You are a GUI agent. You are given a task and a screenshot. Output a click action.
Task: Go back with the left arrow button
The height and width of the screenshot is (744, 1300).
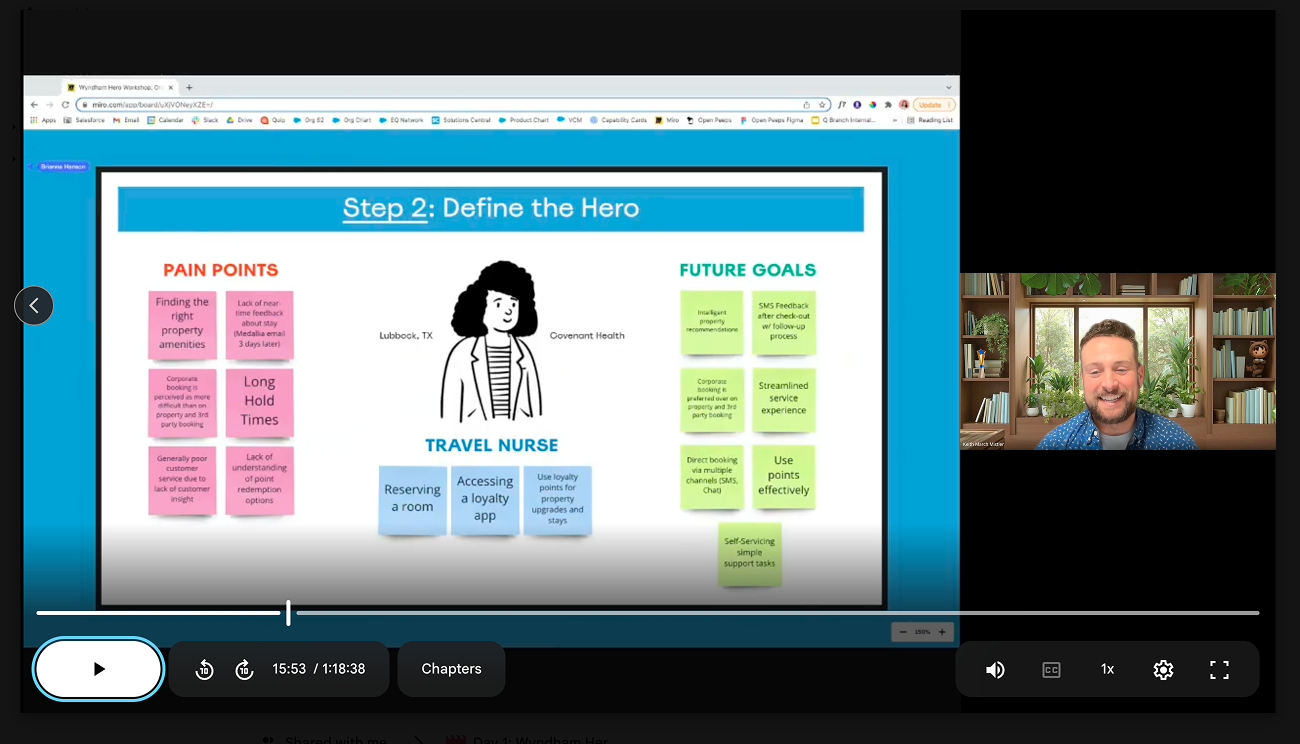[34, 305]
